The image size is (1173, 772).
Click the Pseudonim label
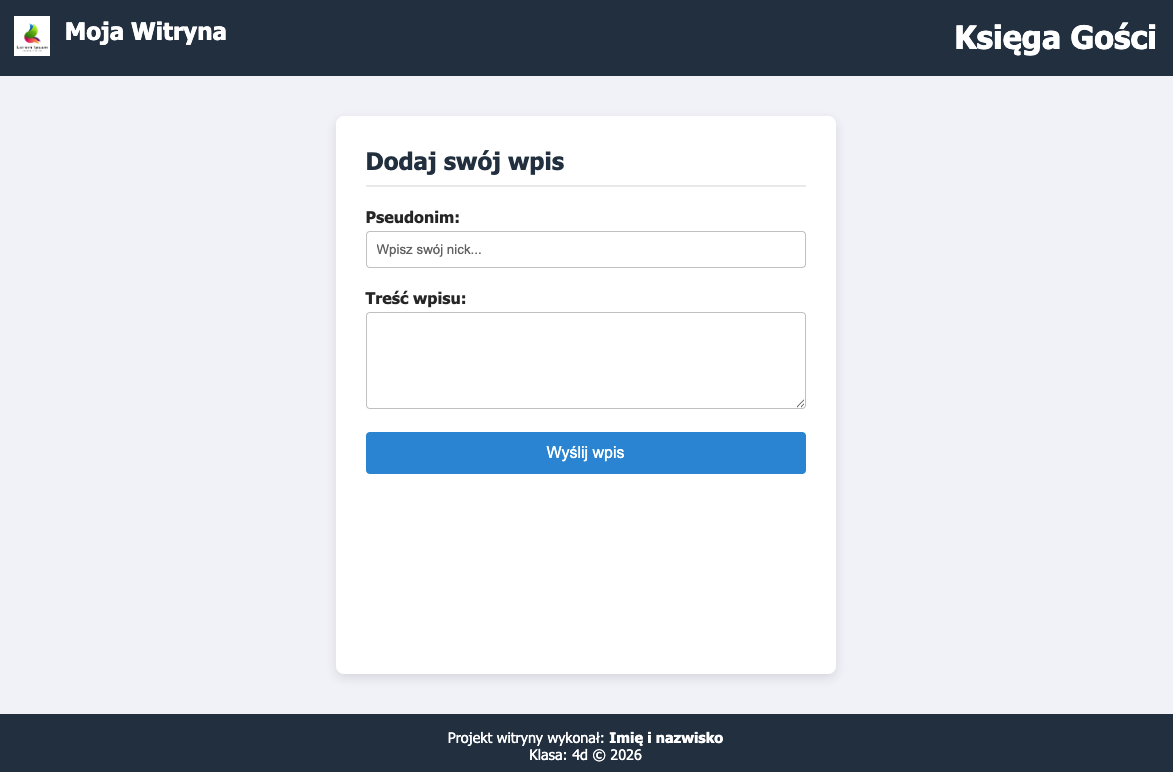point(412,217)
